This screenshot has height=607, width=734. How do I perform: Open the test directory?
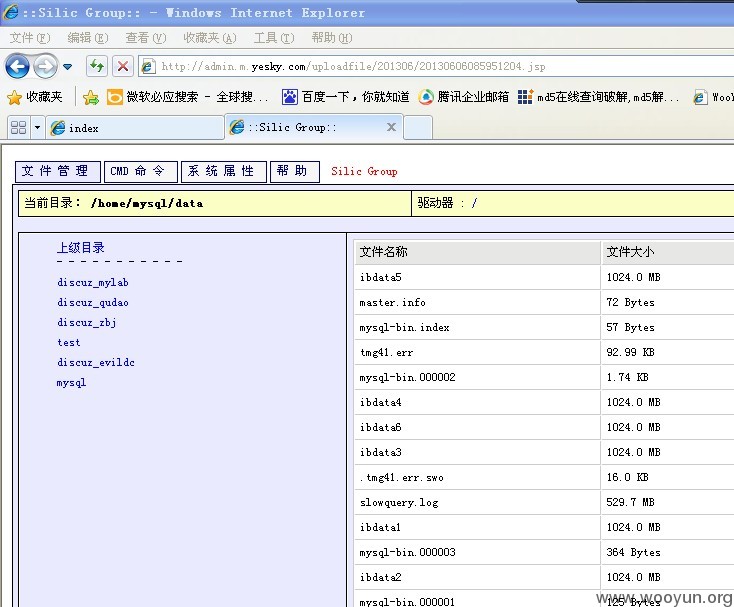click(69, 343)
